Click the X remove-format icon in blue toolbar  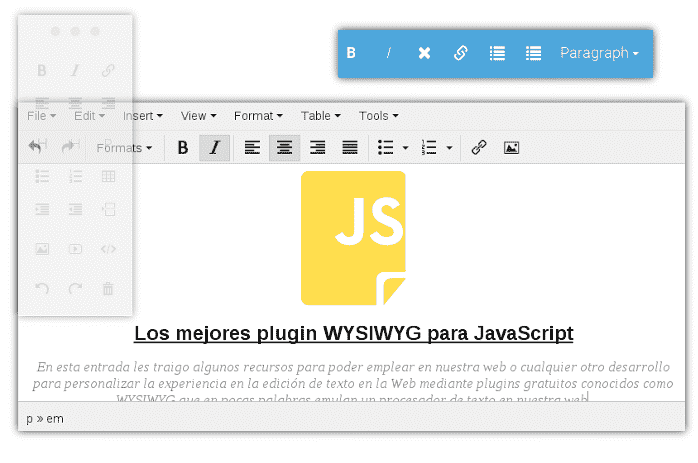tap(424, 53)
